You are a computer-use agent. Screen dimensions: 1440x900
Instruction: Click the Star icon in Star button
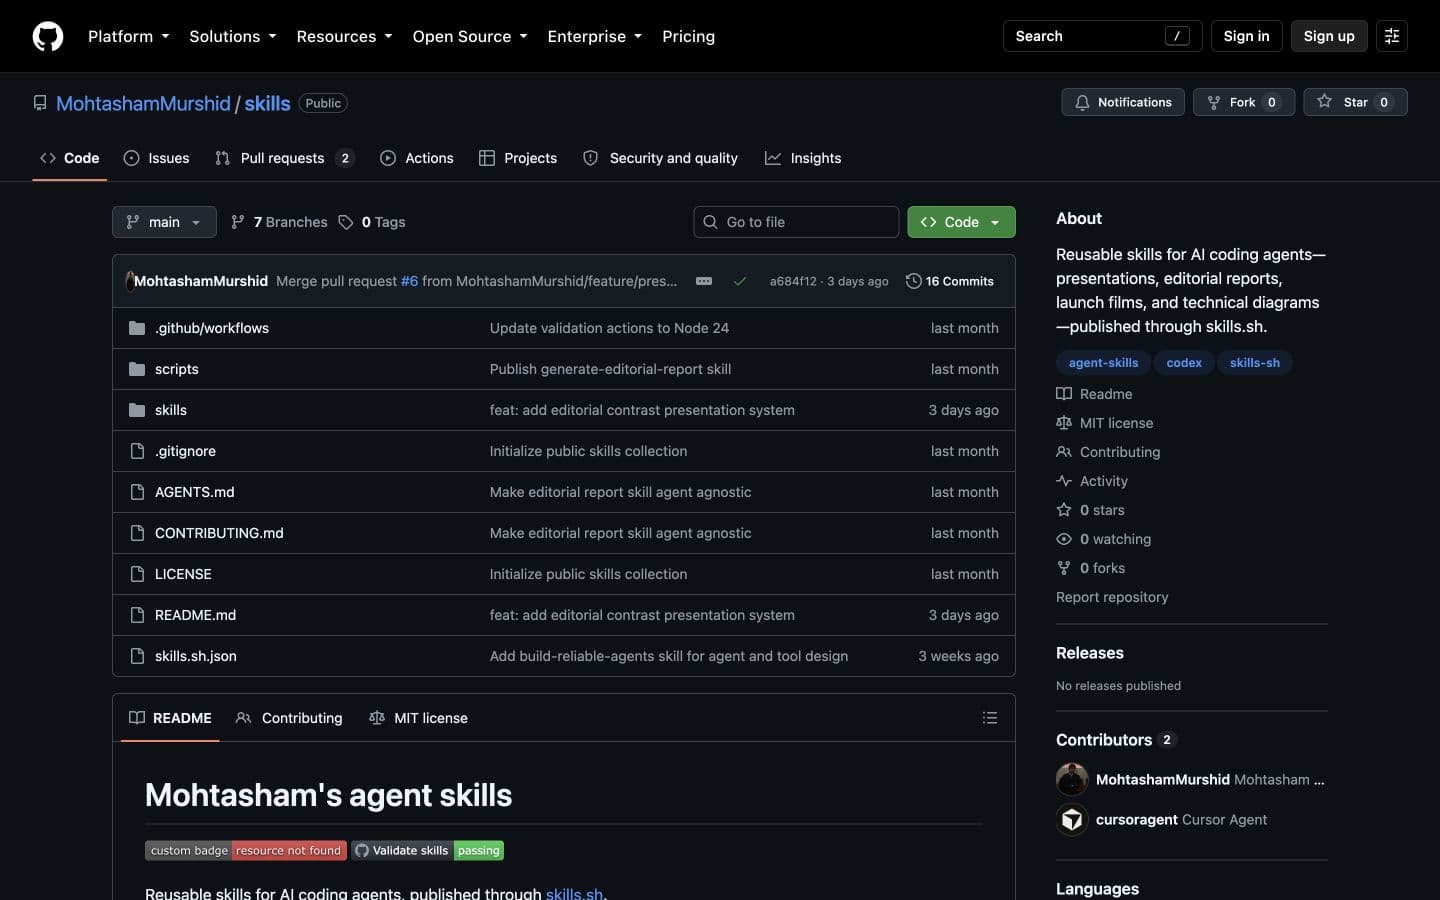click(x=1325, y=102)
